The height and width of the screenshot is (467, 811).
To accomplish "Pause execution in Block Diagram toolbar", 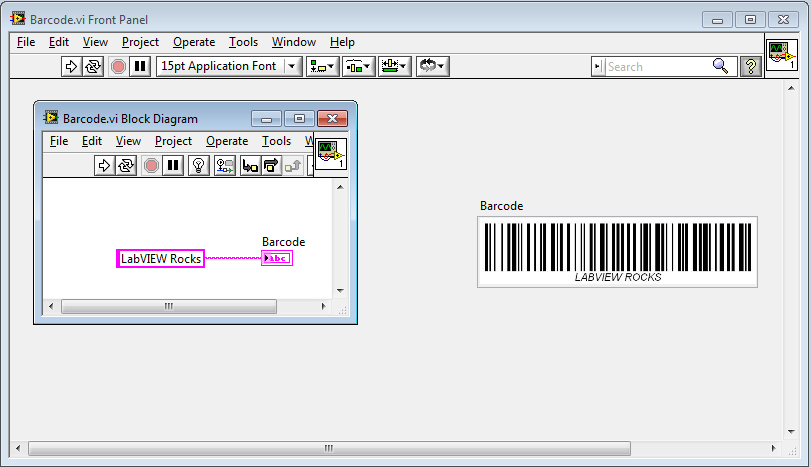I will click(173, 165).
